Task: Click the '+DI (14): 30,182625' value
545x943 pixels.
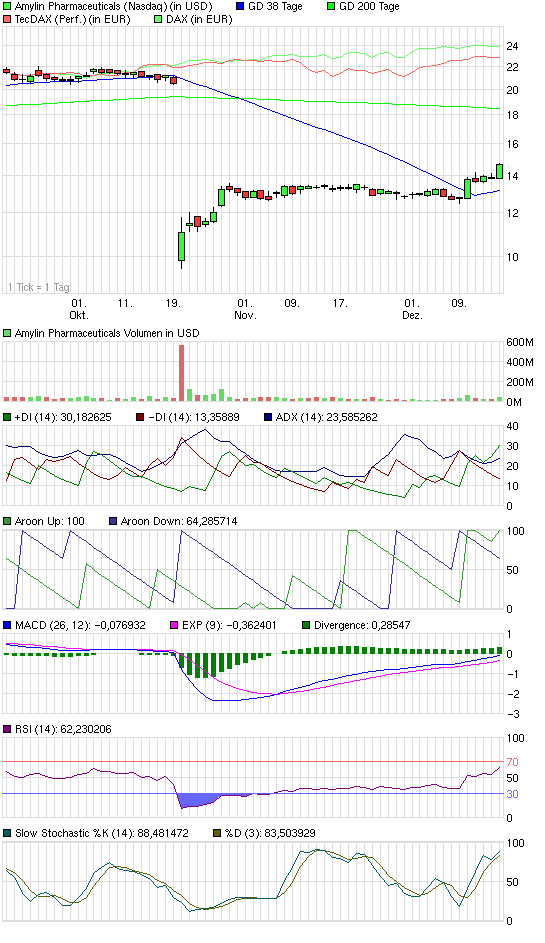Action: click(x=63, y=417)
